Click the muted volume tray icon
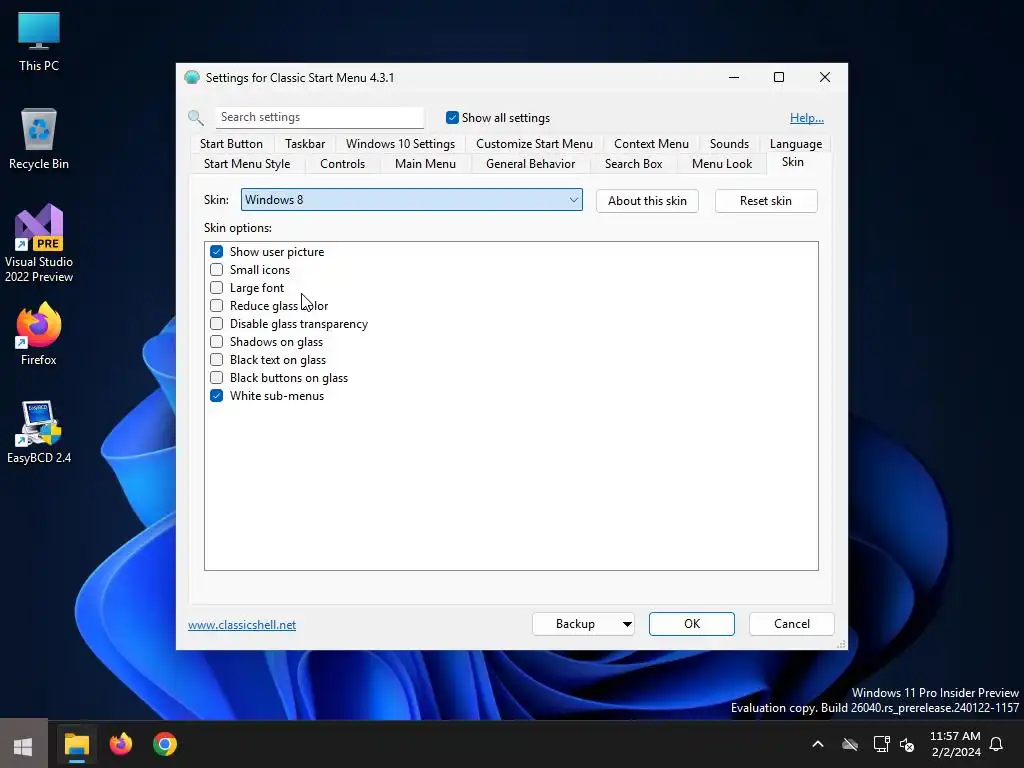 (x=908, y=744)
